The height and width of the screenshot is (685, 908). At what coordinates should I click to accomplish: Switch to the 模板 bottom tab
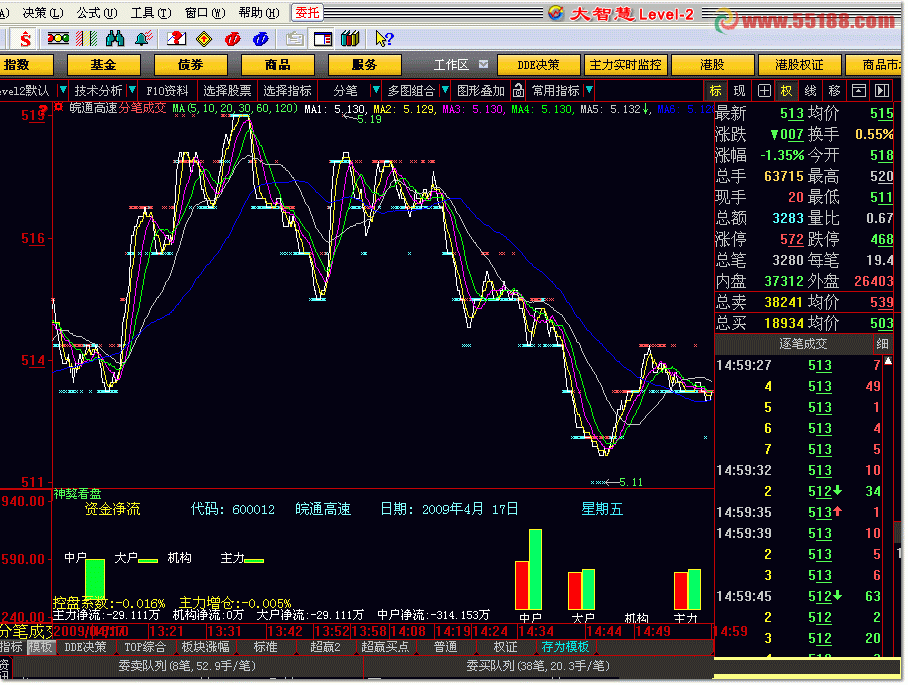(x=41, y=647)
